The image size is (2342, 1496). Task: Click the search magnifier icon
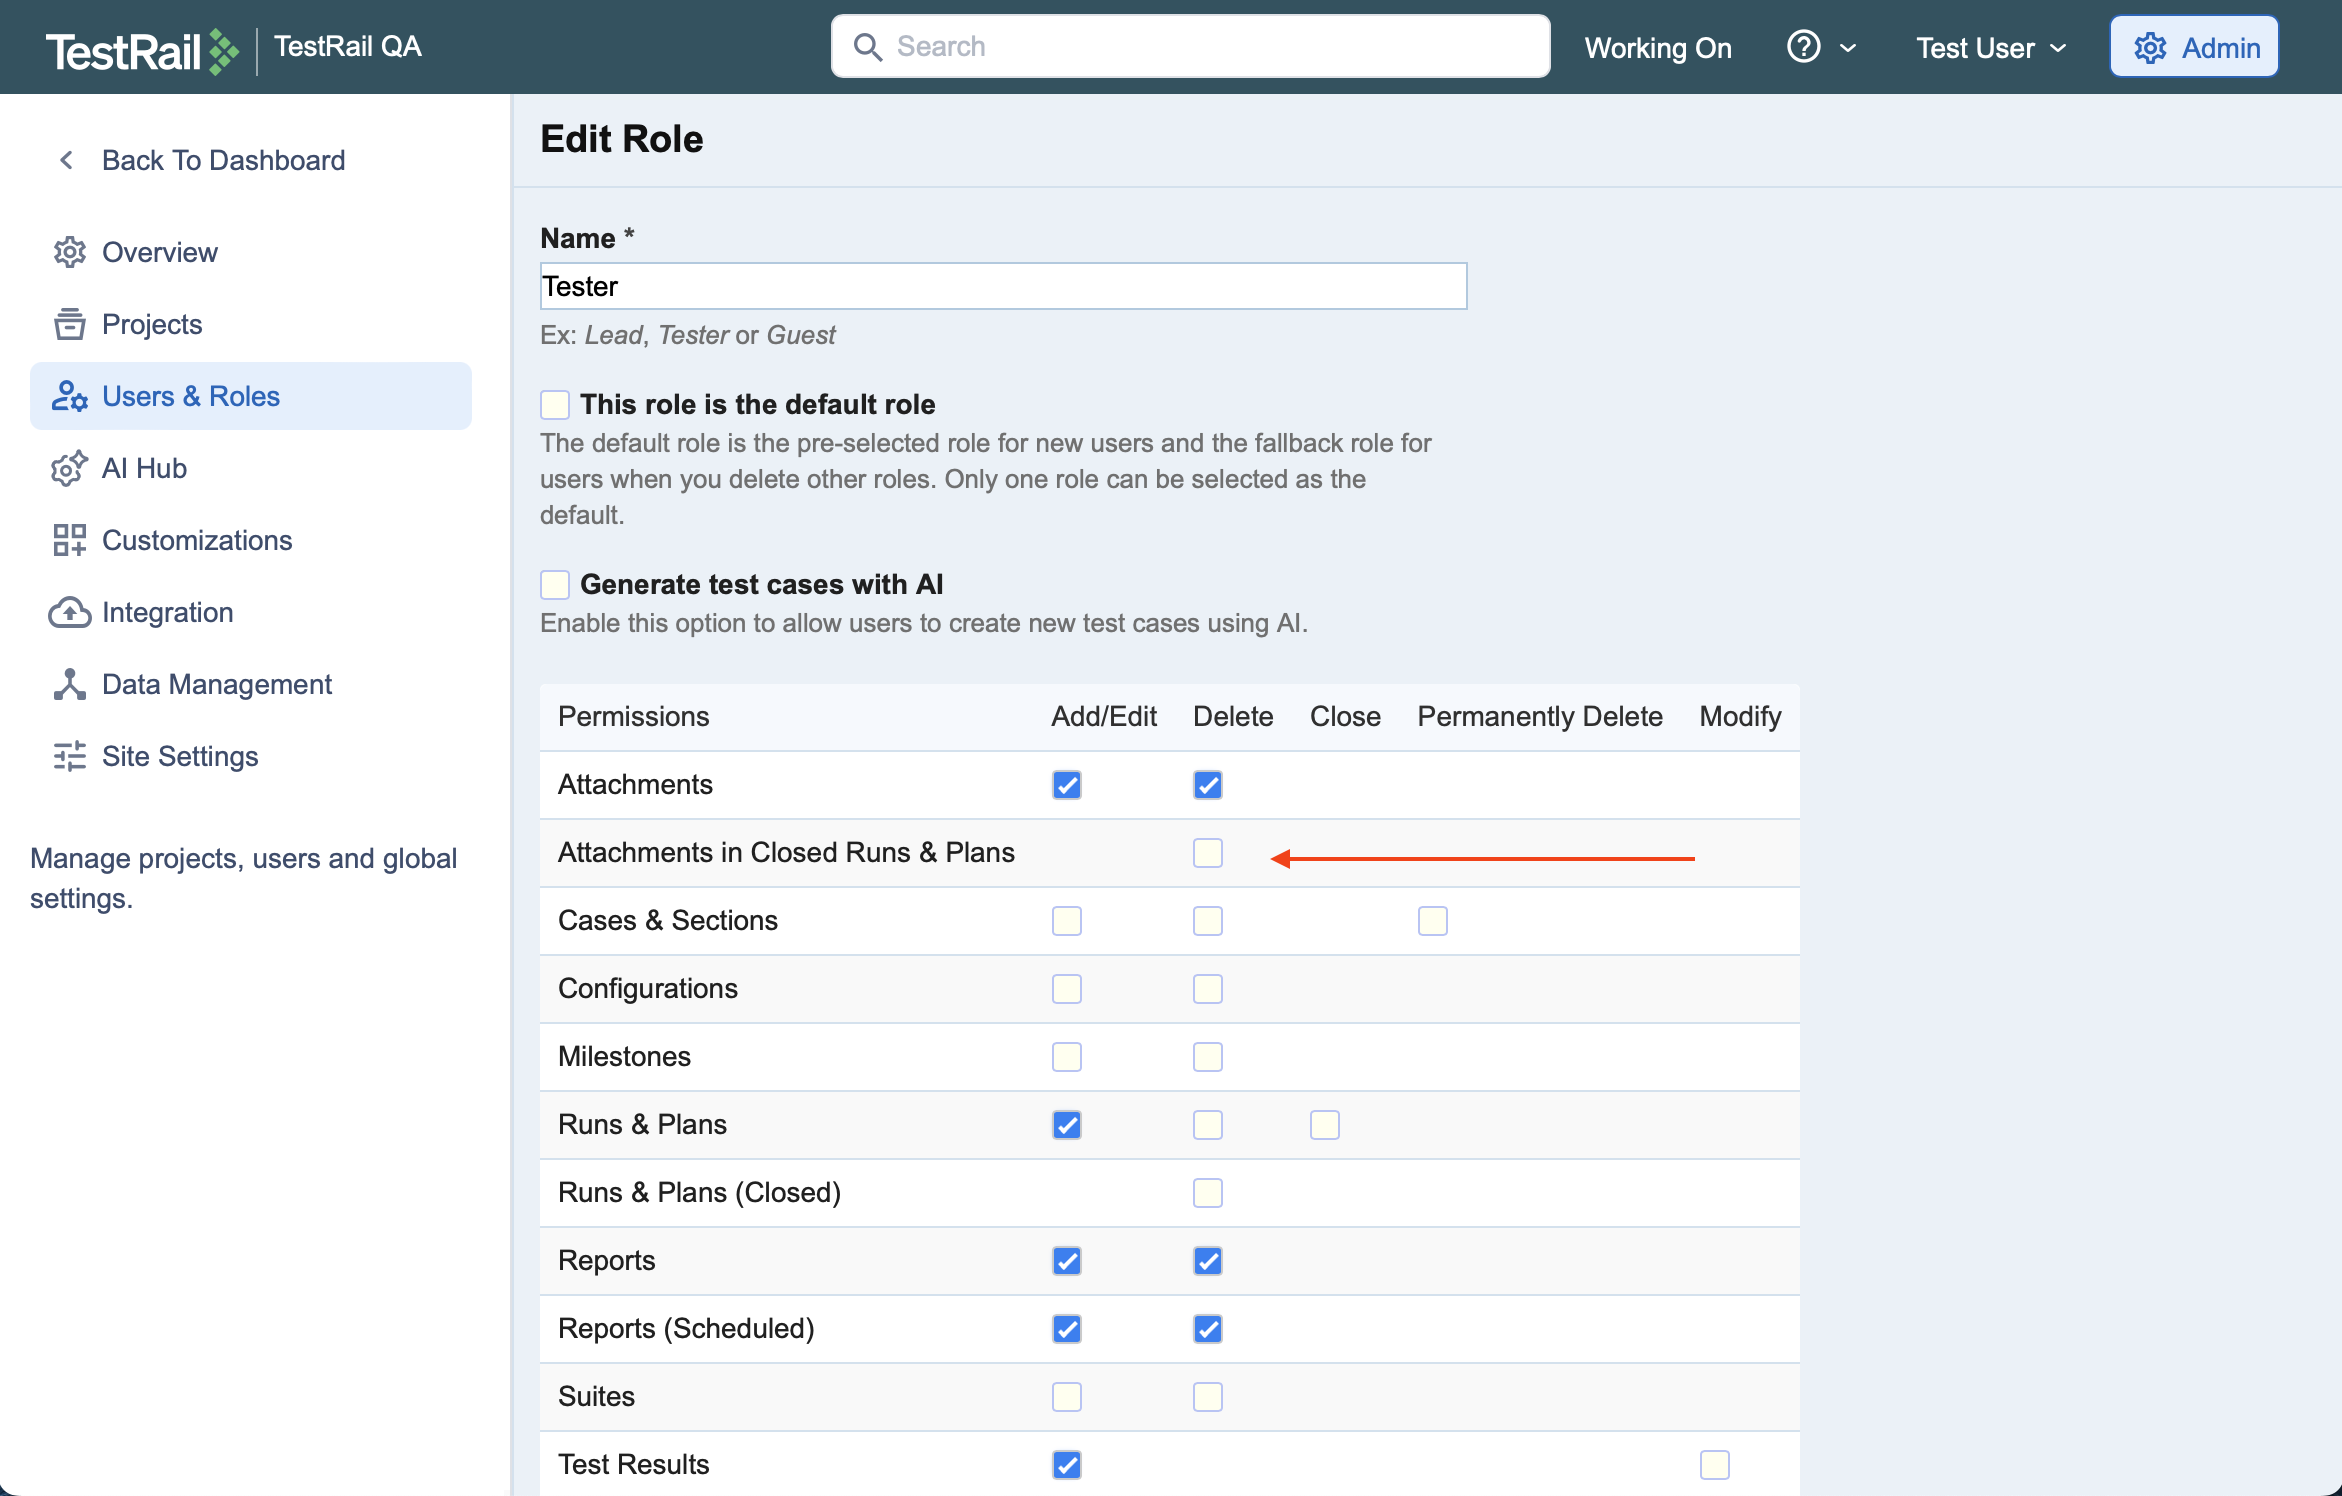tap(868, 46)
